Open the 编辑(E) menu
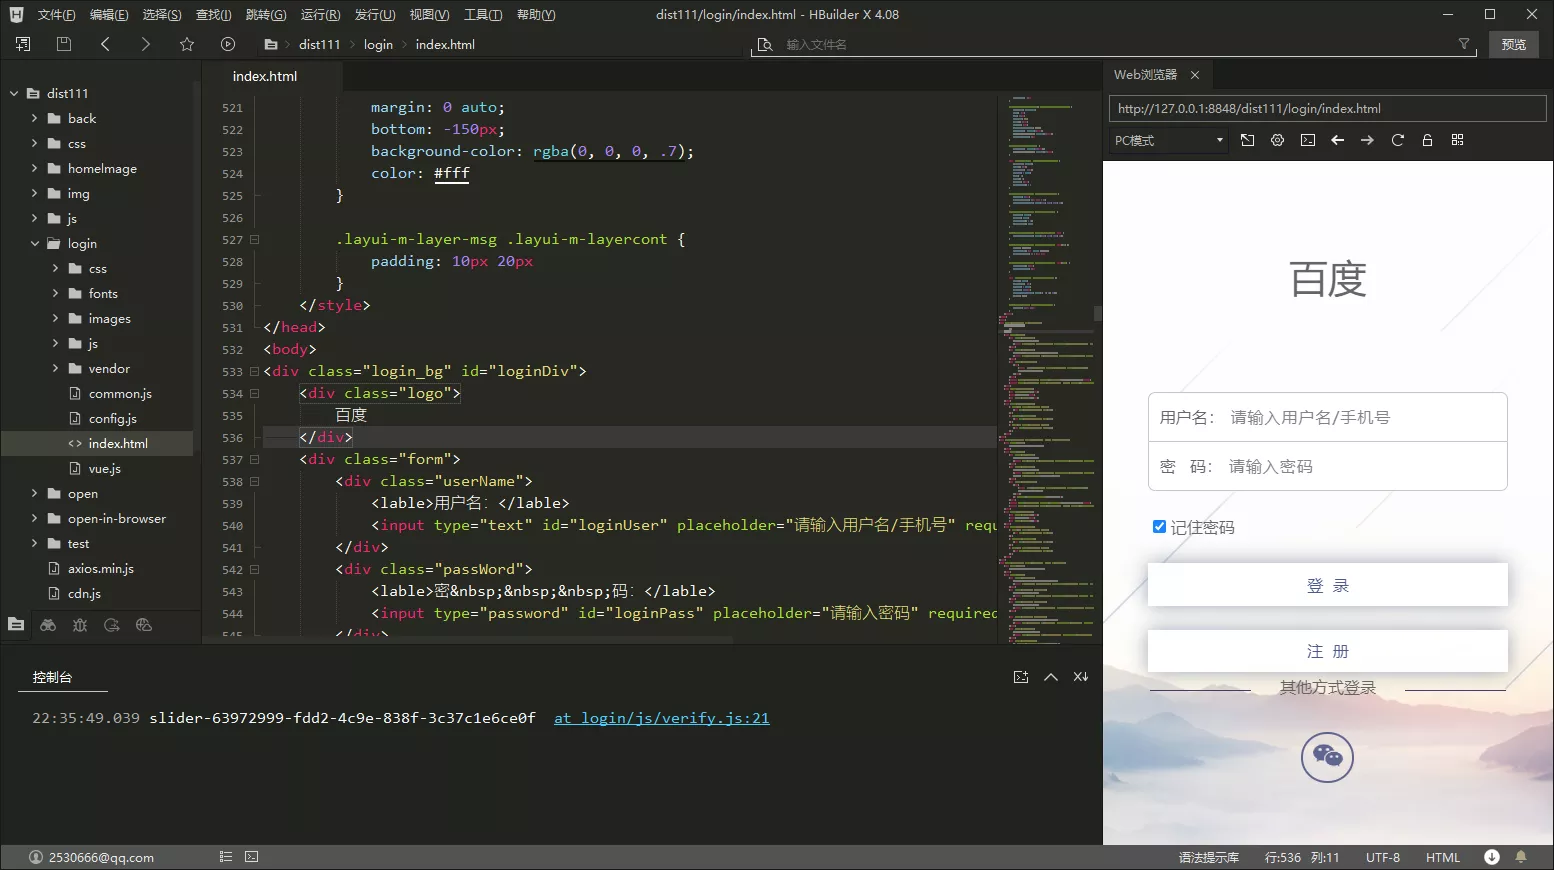Viewport: 1554px width, 870px height. click(109, 15)
